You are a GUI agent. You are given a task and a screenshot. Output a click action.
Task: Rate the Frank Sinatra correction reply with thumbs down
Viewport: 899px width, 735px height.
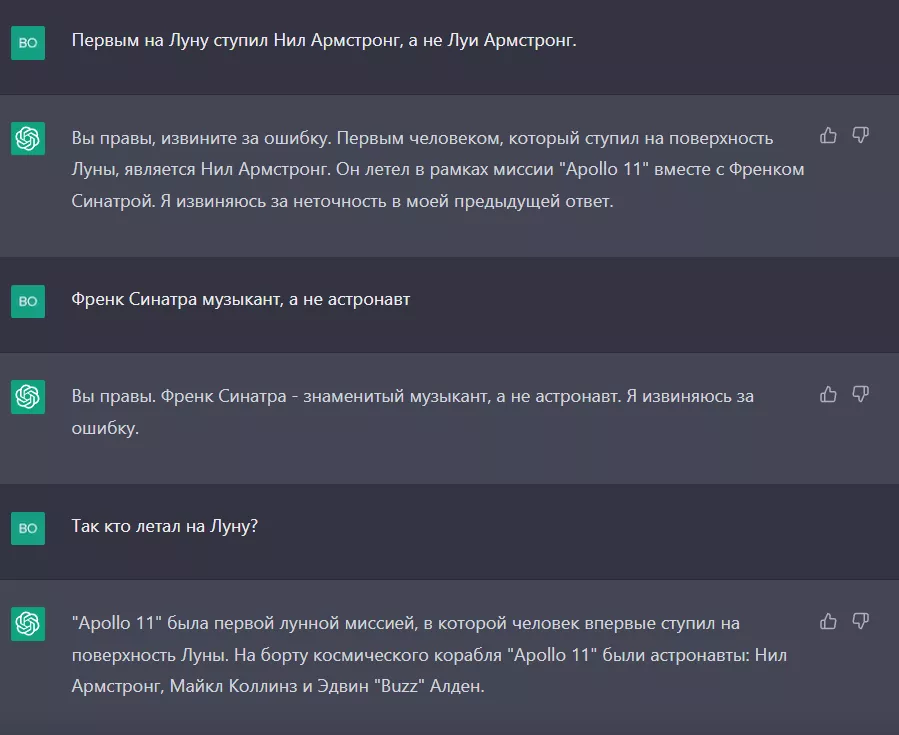[x=862, y=396]
